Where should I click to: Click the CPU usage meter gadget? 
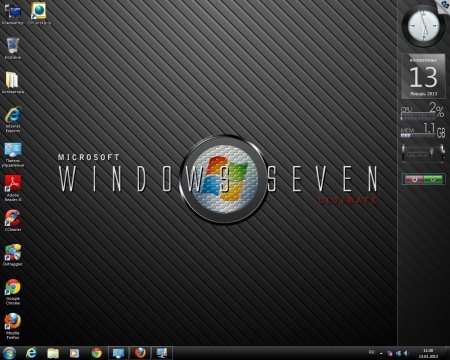(x=423, y=111)
